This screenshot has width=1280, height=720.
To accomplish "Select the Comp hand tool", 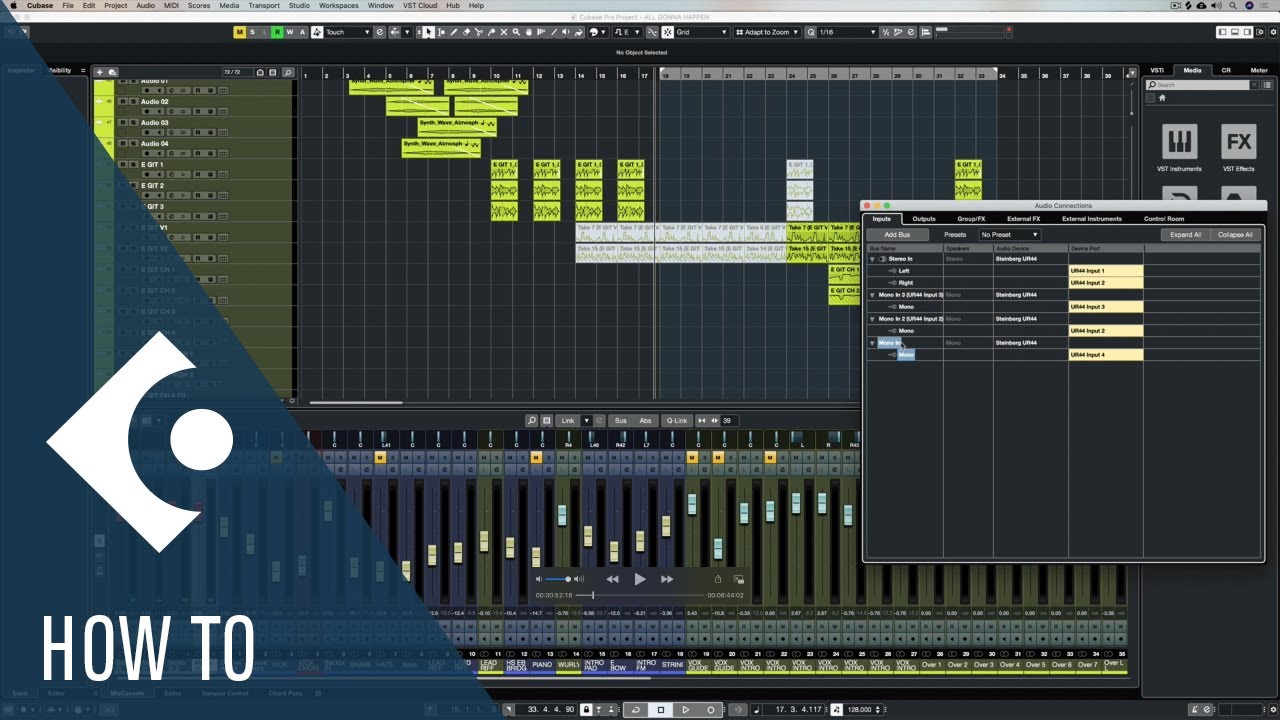I will click(529, 32).
